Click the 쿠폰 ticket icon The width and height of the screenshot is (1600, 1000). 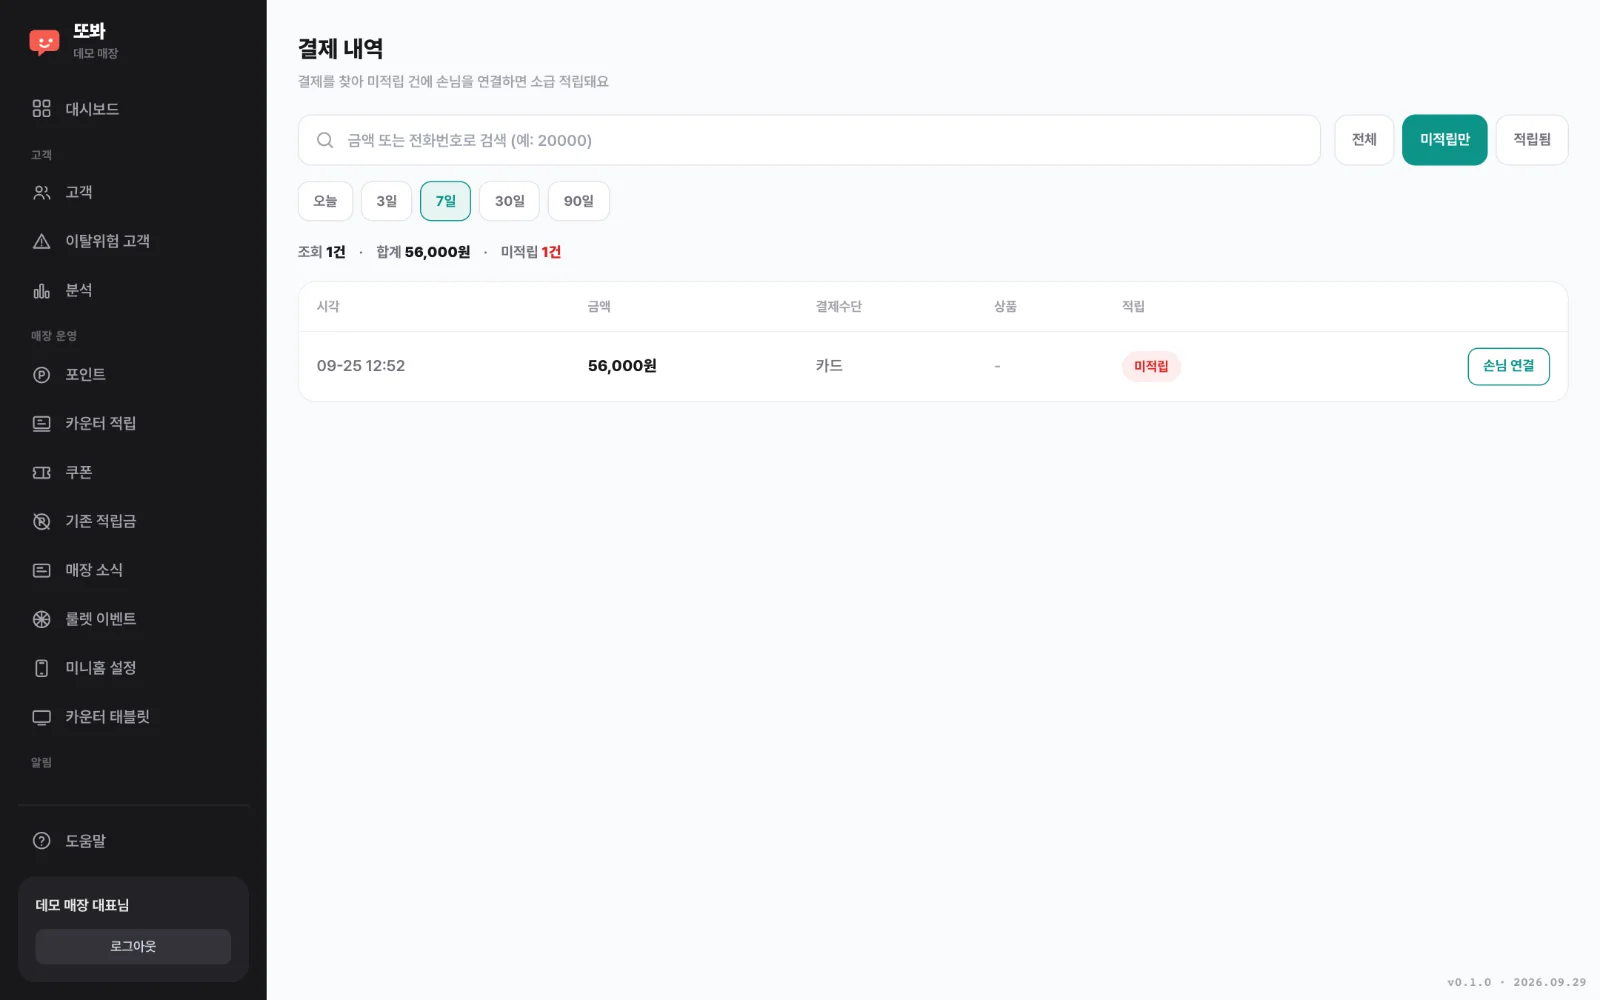41,472
